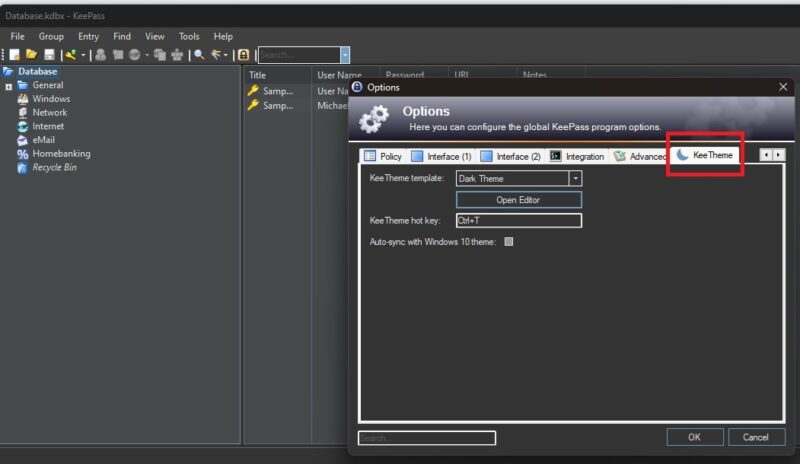The width and height of the screenshot is (800, 464).
Task: Click the Perform Auto-Type toolbar icon
Action: (x=177, y=55)
